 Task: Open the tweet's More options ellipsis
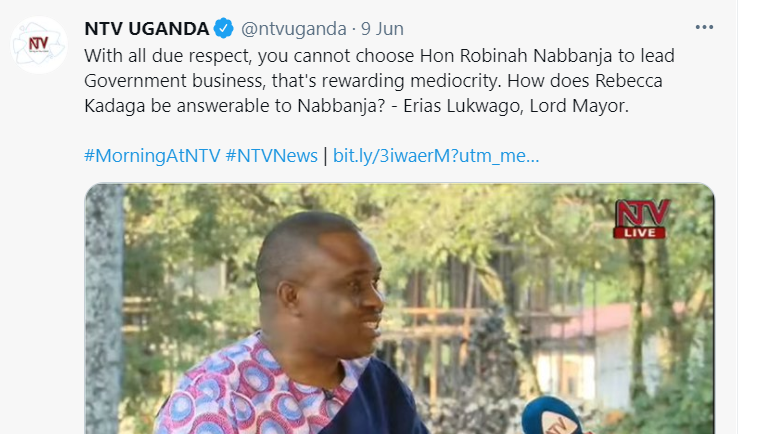coord(705,26)
